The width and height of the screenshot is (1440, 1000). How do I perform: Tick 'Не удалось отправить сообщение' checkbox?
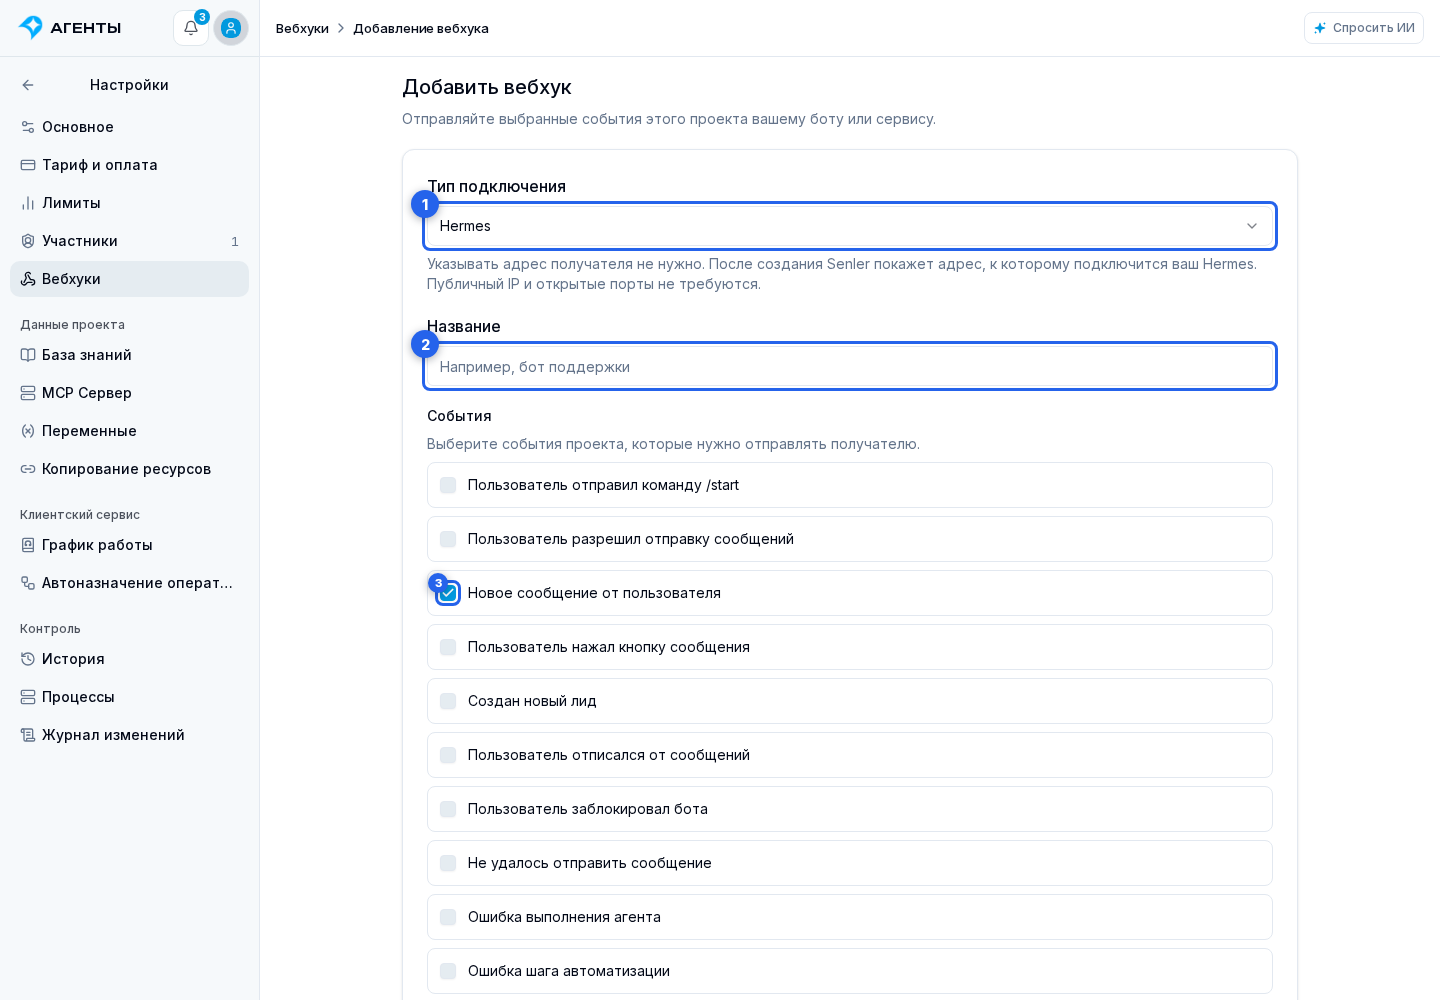tap(448, 863)
